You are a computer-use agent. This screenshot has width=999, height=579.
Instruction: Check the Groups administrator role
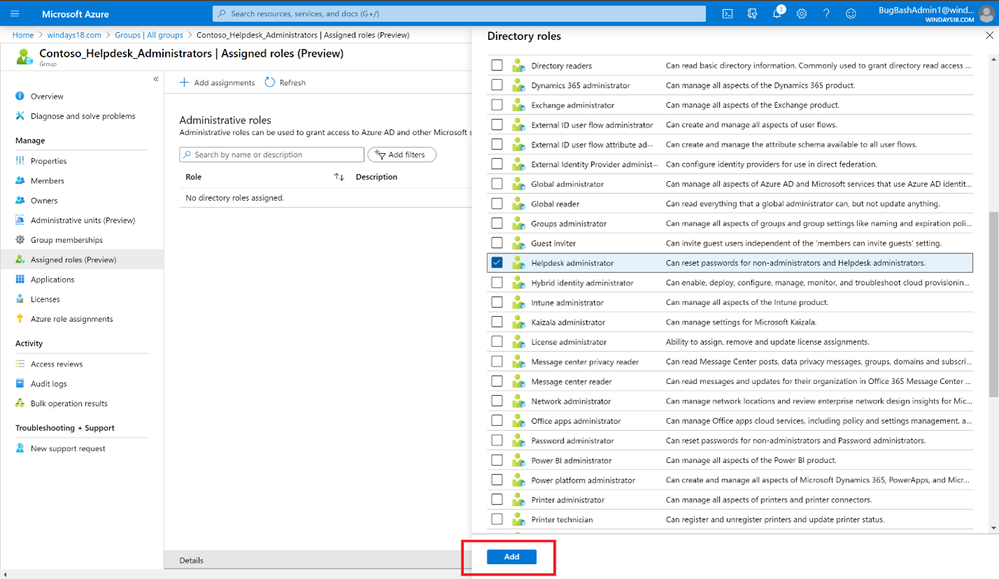point(497,223)
